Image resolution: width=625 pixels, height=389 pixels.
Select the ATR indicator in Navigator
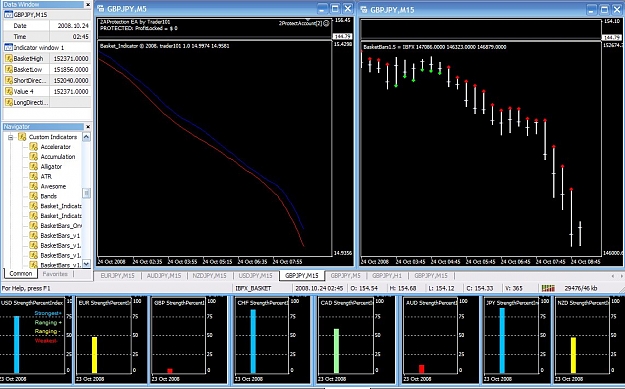46,176
